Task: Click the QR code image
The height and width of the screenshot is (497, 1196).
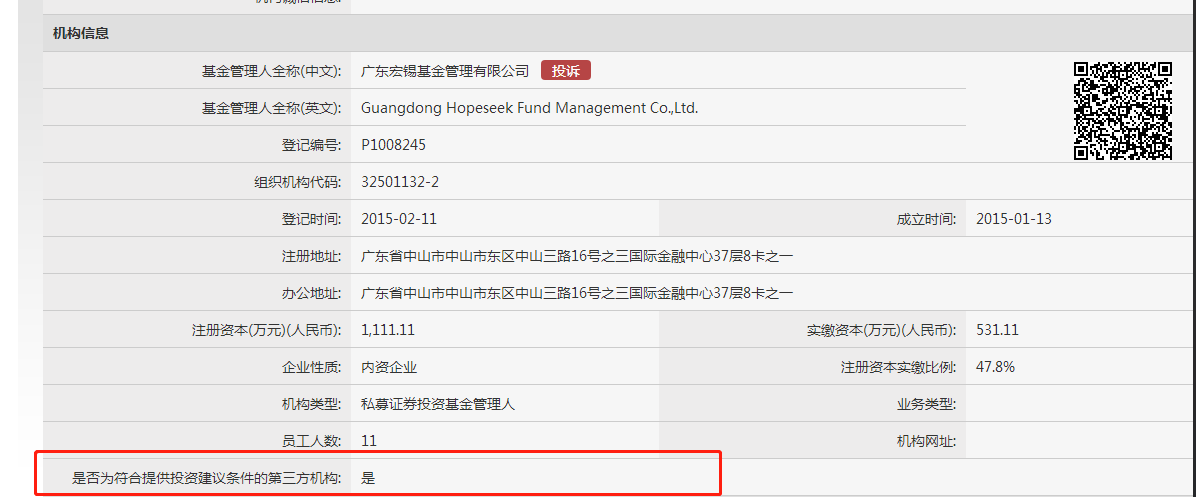Action: click(x=1122, y=110)
